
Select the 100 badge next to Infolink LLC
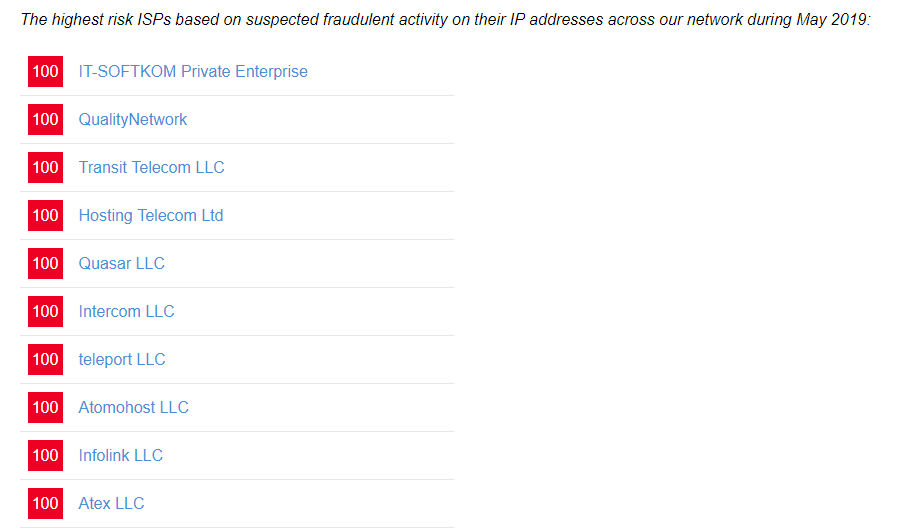coord(45,456)
